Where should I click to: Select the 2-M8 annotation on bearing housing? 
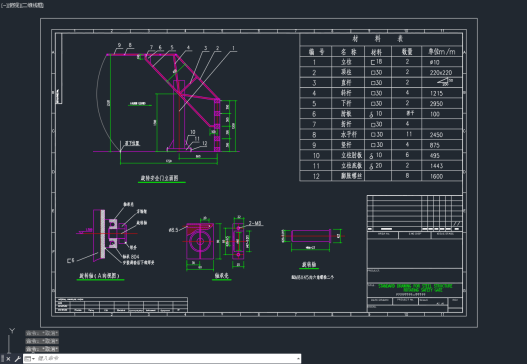(255, 223)
